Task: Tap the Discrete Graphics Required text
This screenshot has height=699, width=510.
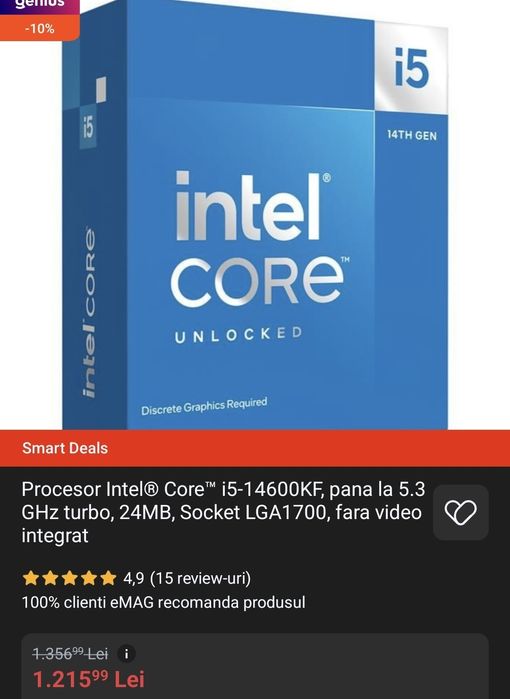Action: pos(204,406)
